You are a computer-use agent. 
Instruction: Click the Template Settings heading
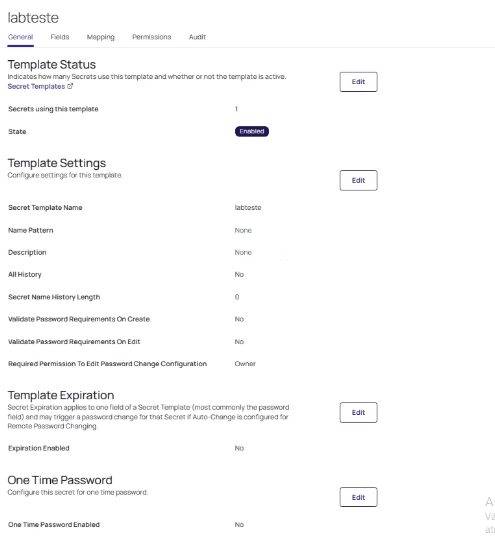click(57, 163)
